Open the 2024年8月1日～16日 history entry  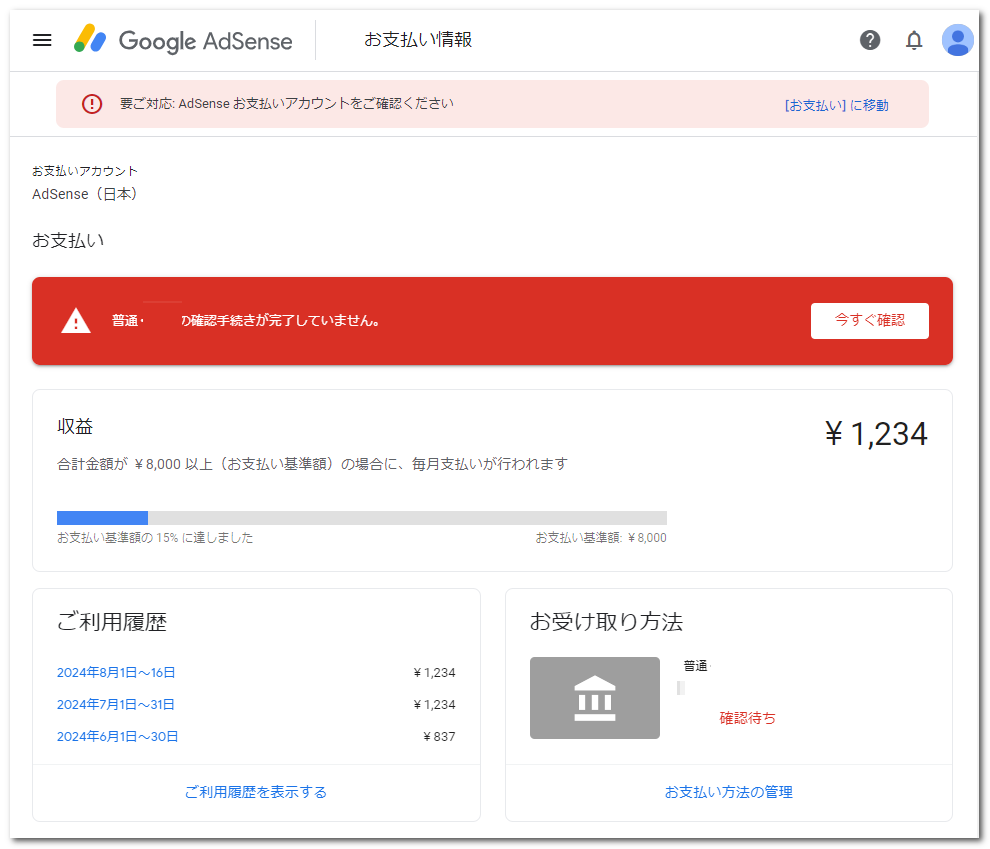tap(116, 672)
